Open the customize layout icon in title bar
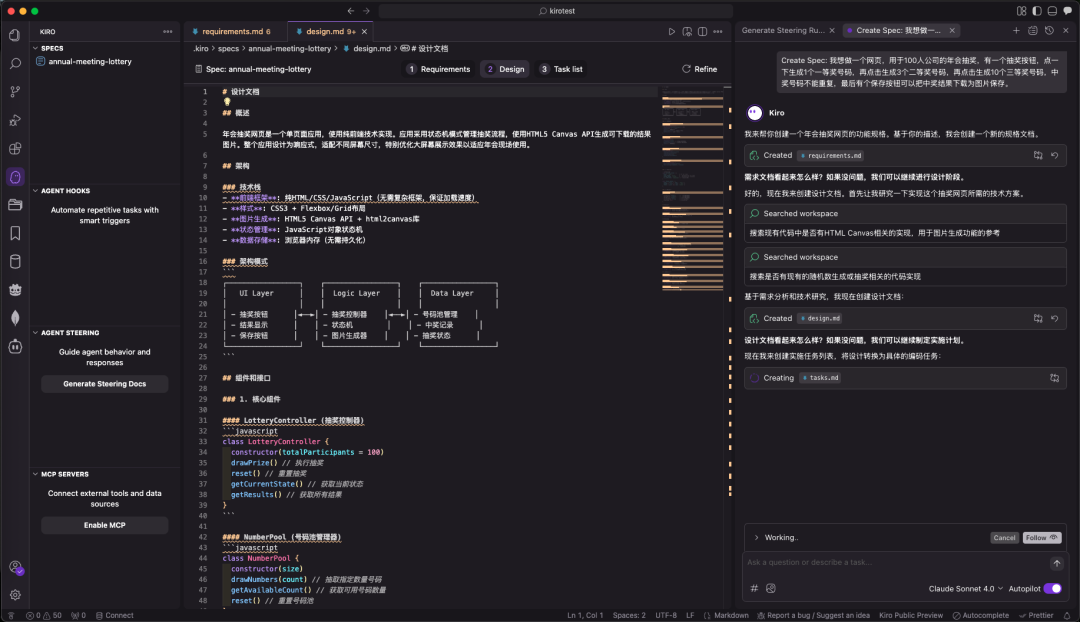 point(1021,11)
